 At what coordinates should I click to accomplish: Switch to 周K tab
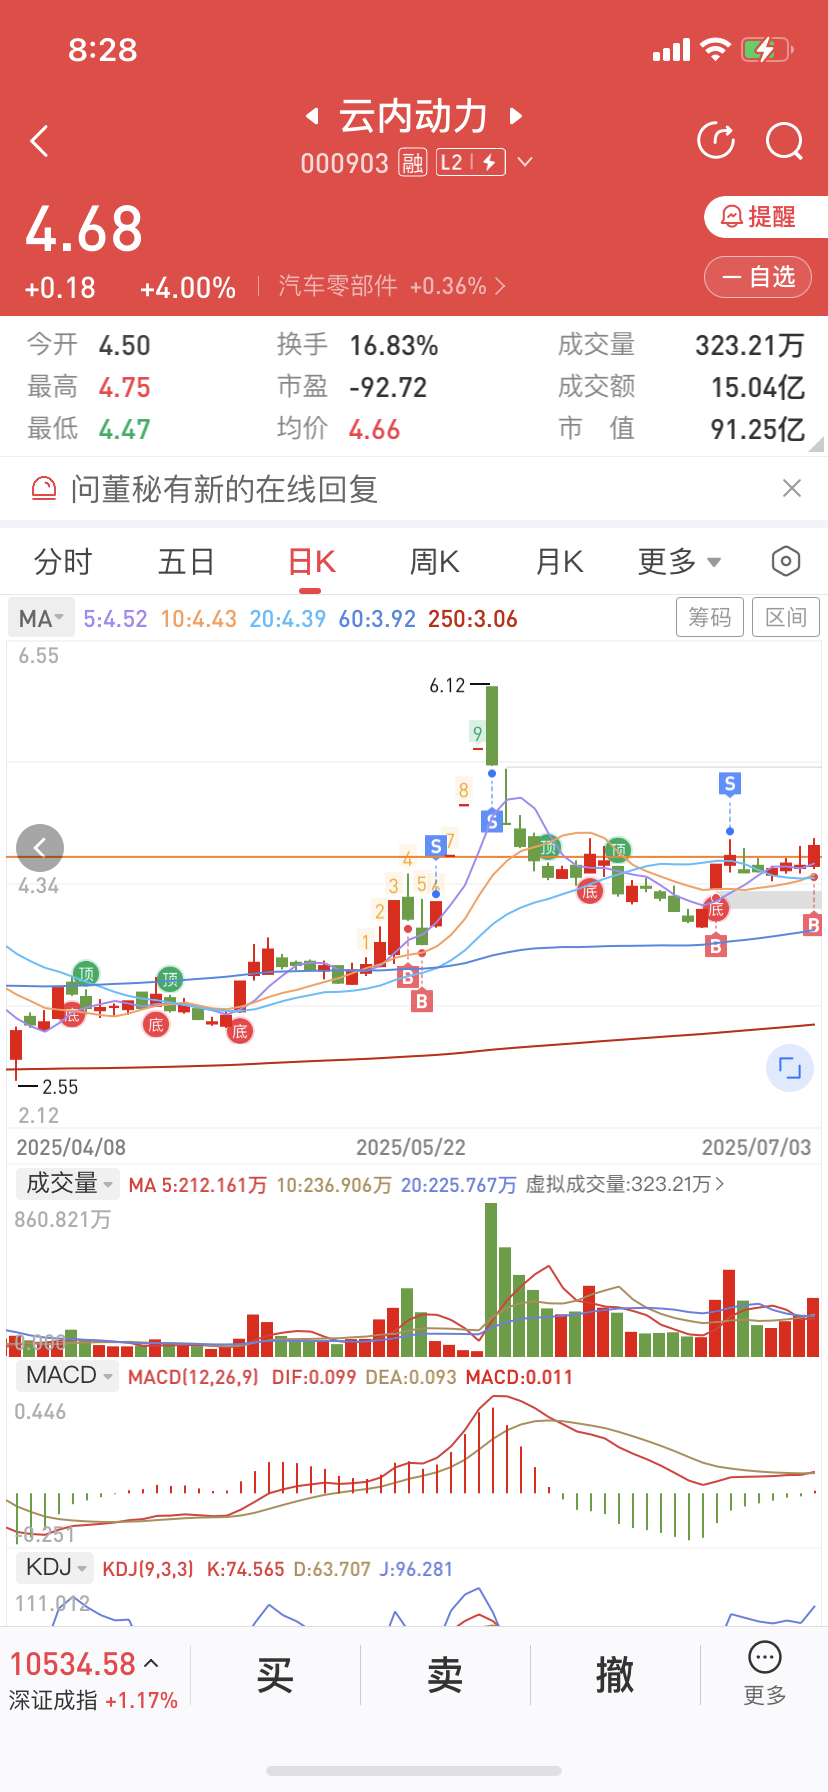tap(435, 562)
